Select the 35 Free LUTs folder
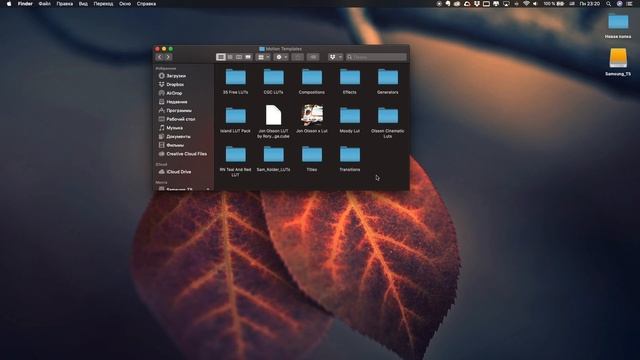This screenshot has width=640, height=360. tap(236, 77)
